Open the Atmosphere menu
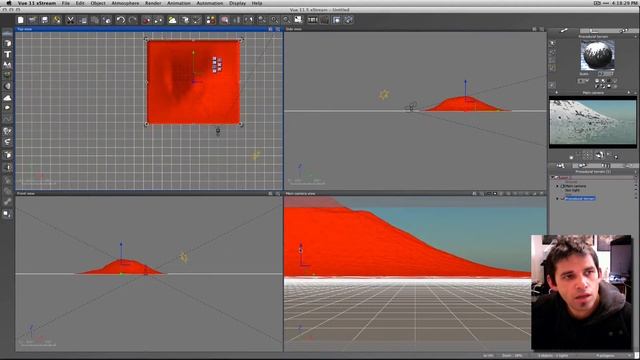This screenshot has width=640, height=360. (125, 3)
